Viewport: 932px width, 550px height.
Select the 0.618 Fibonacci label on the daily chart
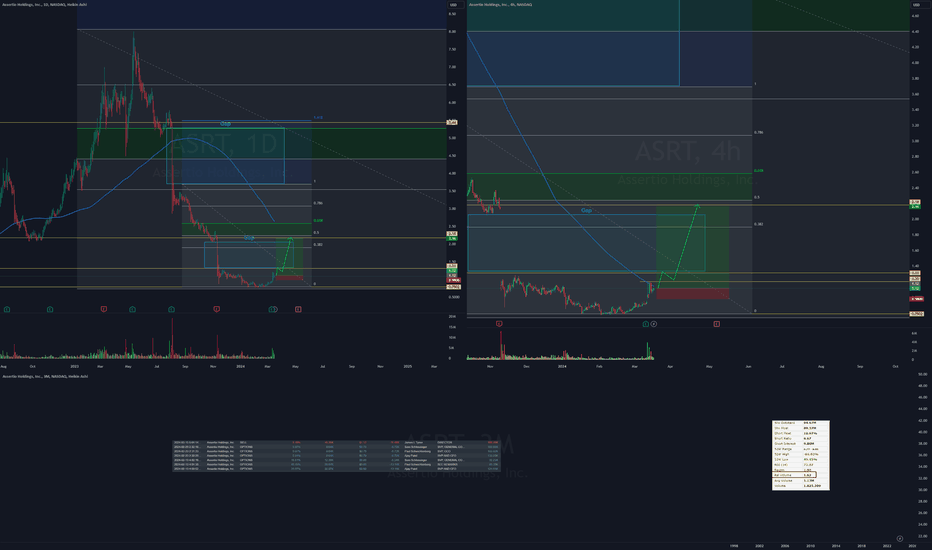319,221
